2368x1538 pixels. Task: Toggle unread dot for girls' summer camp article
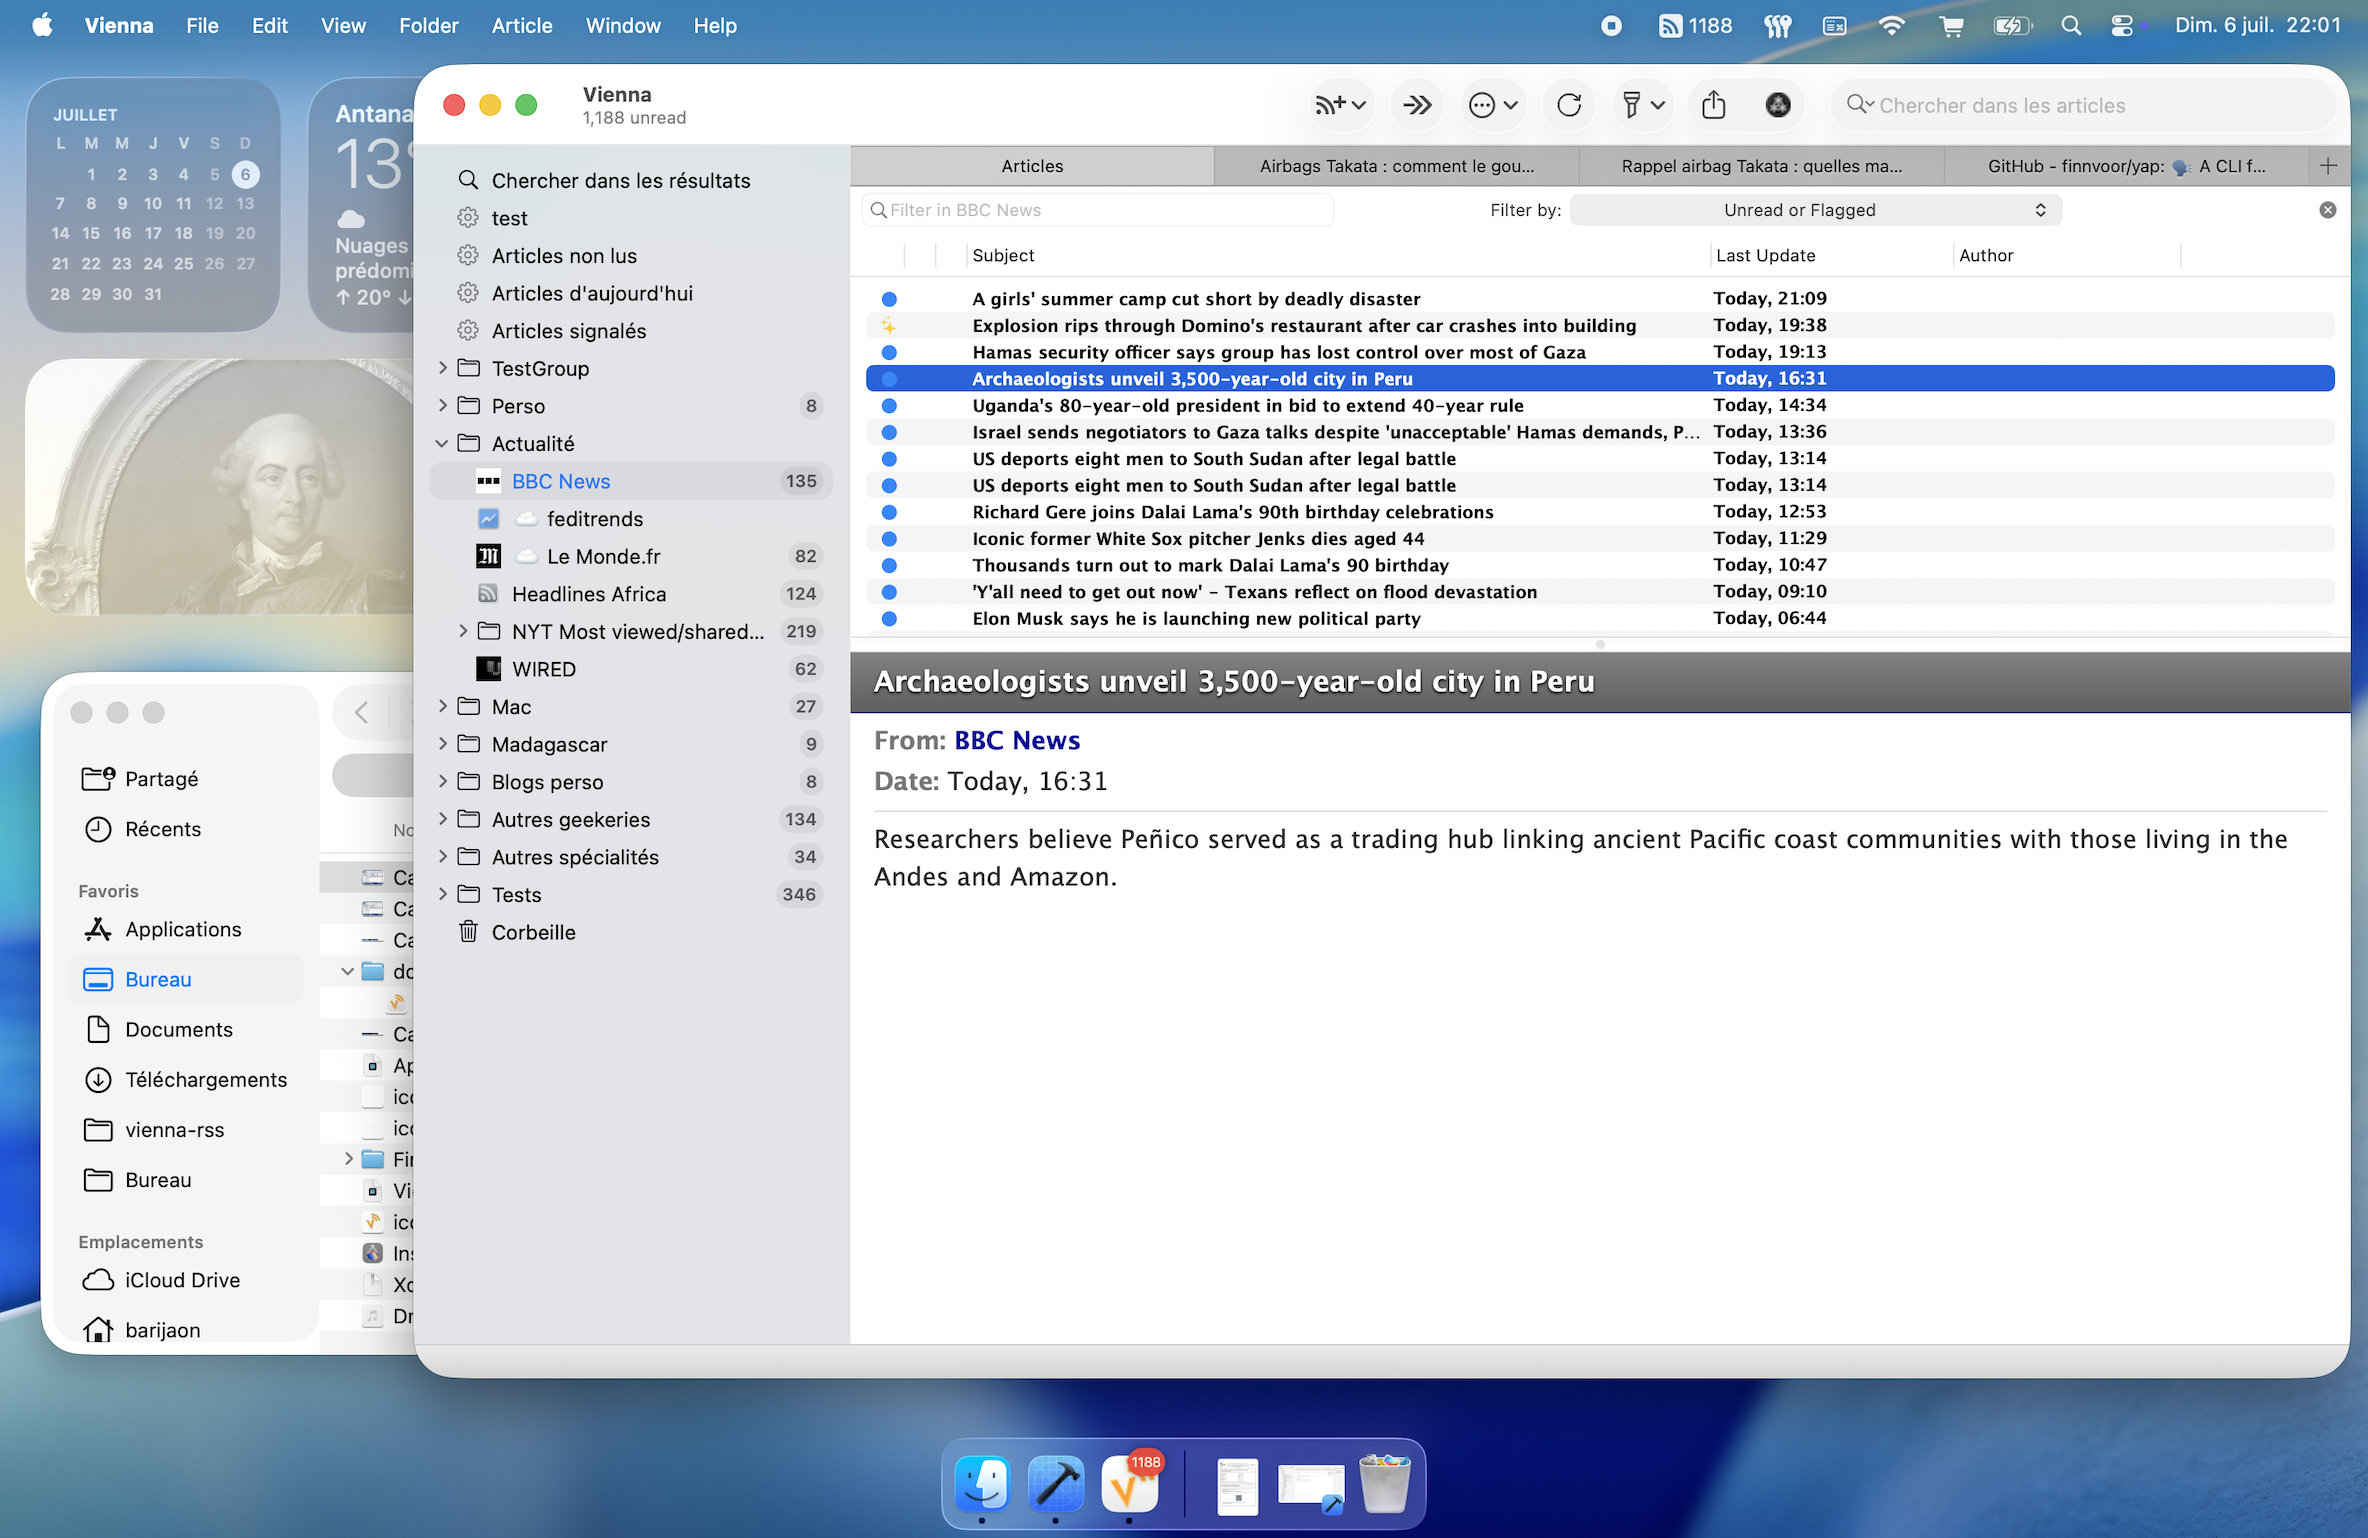[889, 299]
